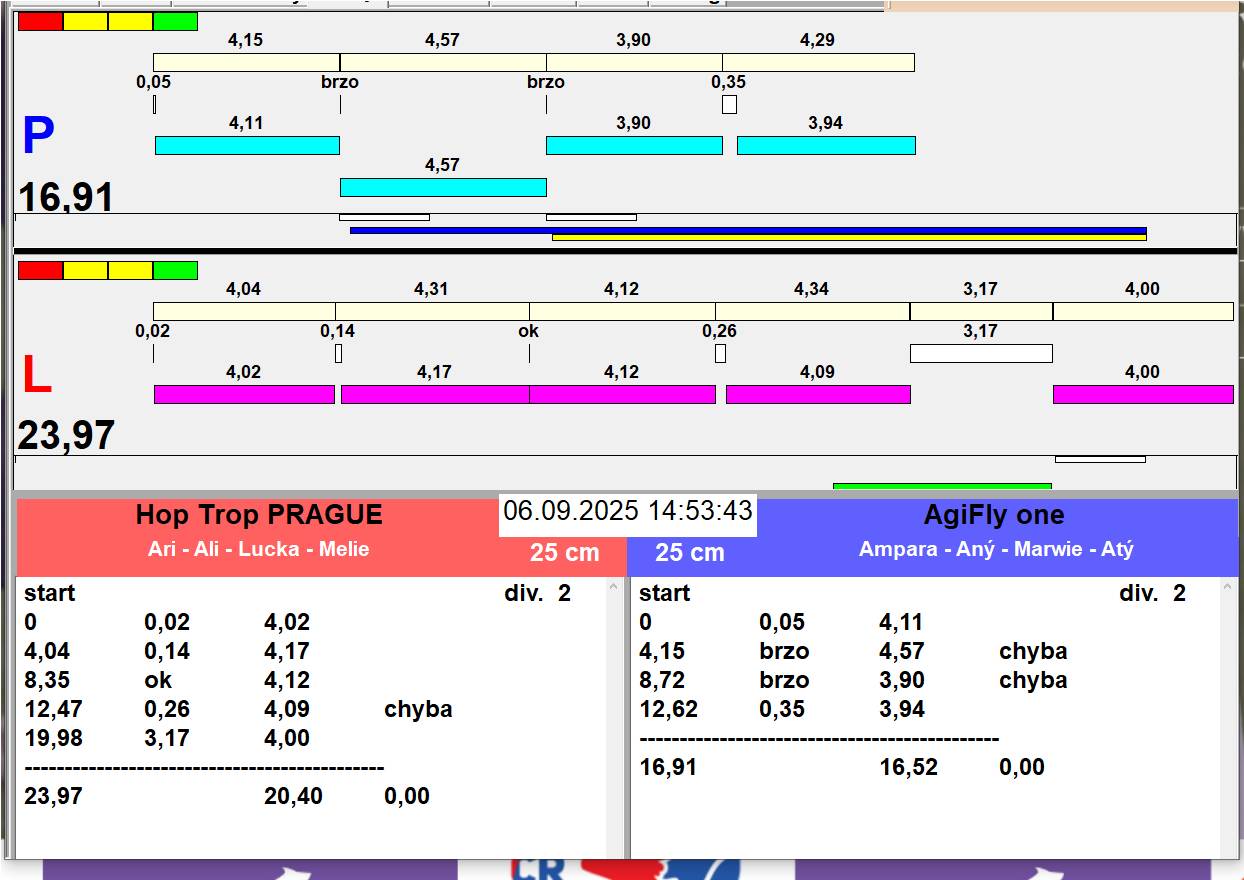
Task: Click the Ampara - Aný - Marwie - Atý roster
Action: click(x=996, y=549)
